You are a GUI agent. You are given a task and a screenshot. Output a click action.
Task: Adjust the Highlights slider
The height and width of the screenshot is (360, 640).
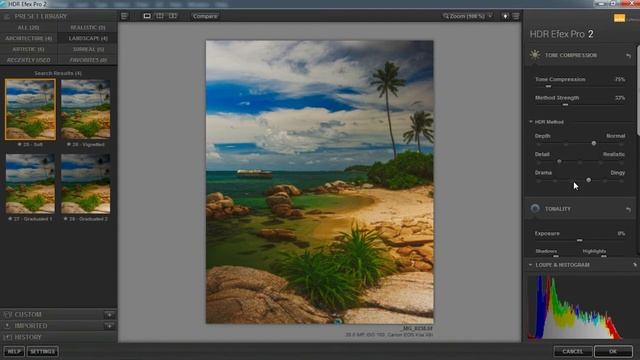coord(604,256)
